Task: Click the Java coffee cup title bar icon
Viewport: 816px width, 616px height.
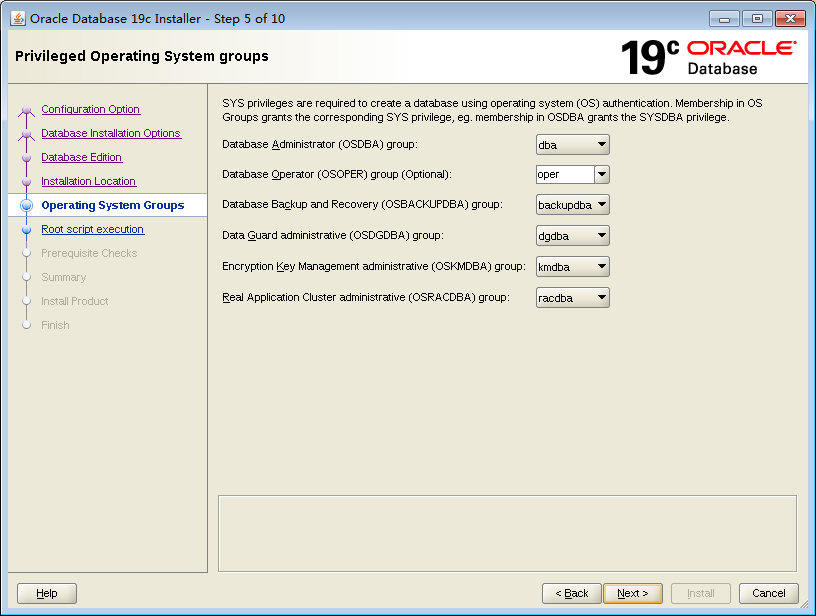Action: [x=15, y=17]
